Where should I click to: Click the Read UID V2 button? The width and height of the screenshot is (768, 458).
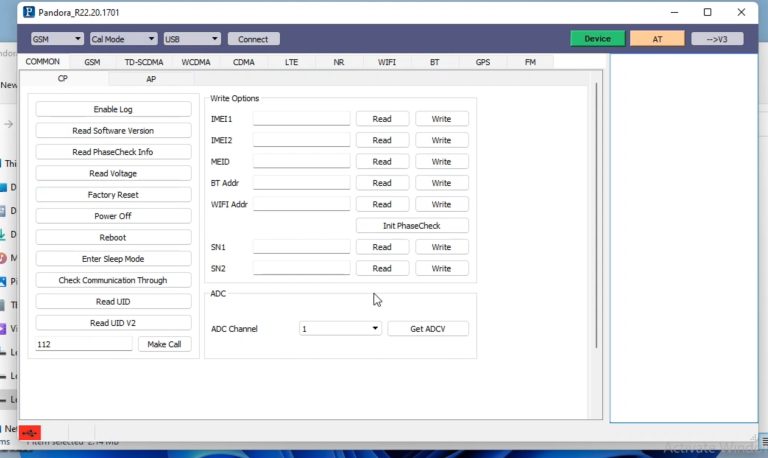coord(113,323)
